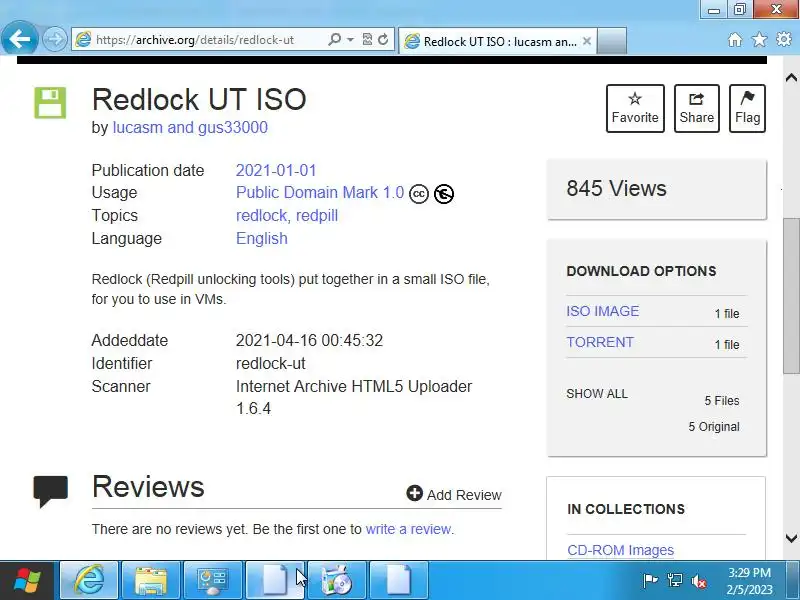Open the Public Domain Mark 1.0 link

(320, 192)
